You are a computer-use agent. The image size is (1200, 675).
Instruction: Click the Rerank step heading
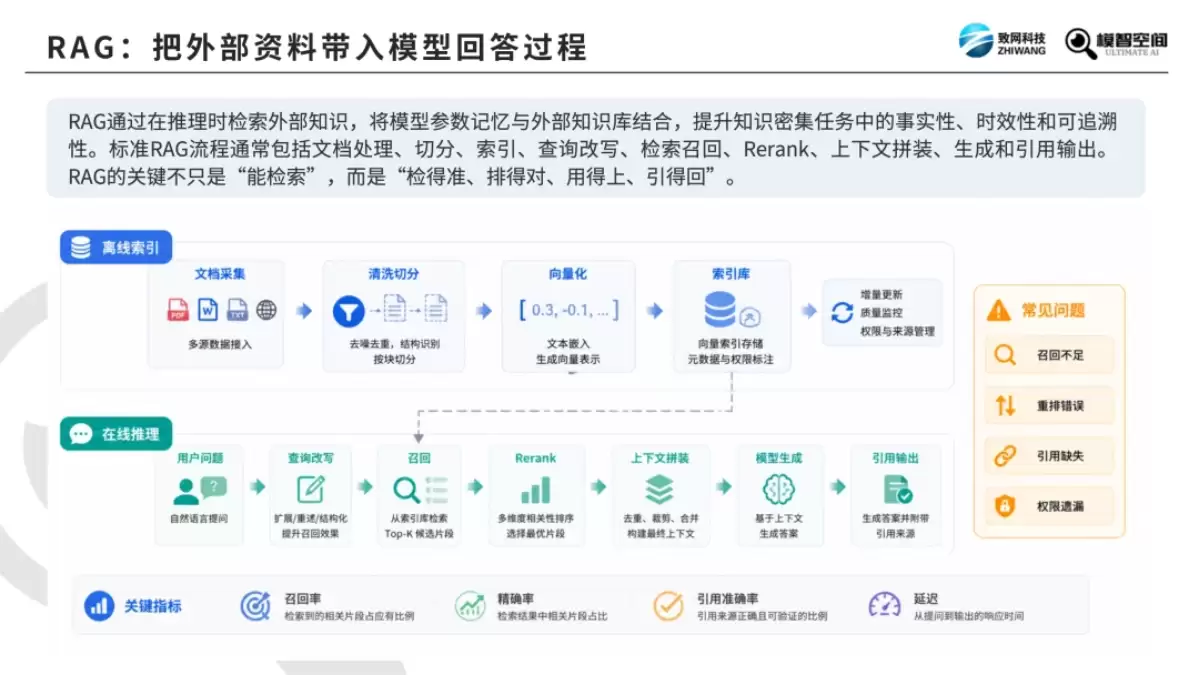pyautogui.click(x=535, y=458)
